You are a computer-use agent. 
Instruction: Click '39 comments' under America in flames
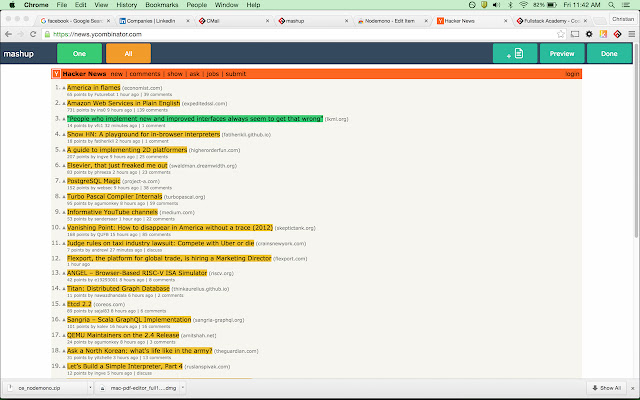point(158,94)
